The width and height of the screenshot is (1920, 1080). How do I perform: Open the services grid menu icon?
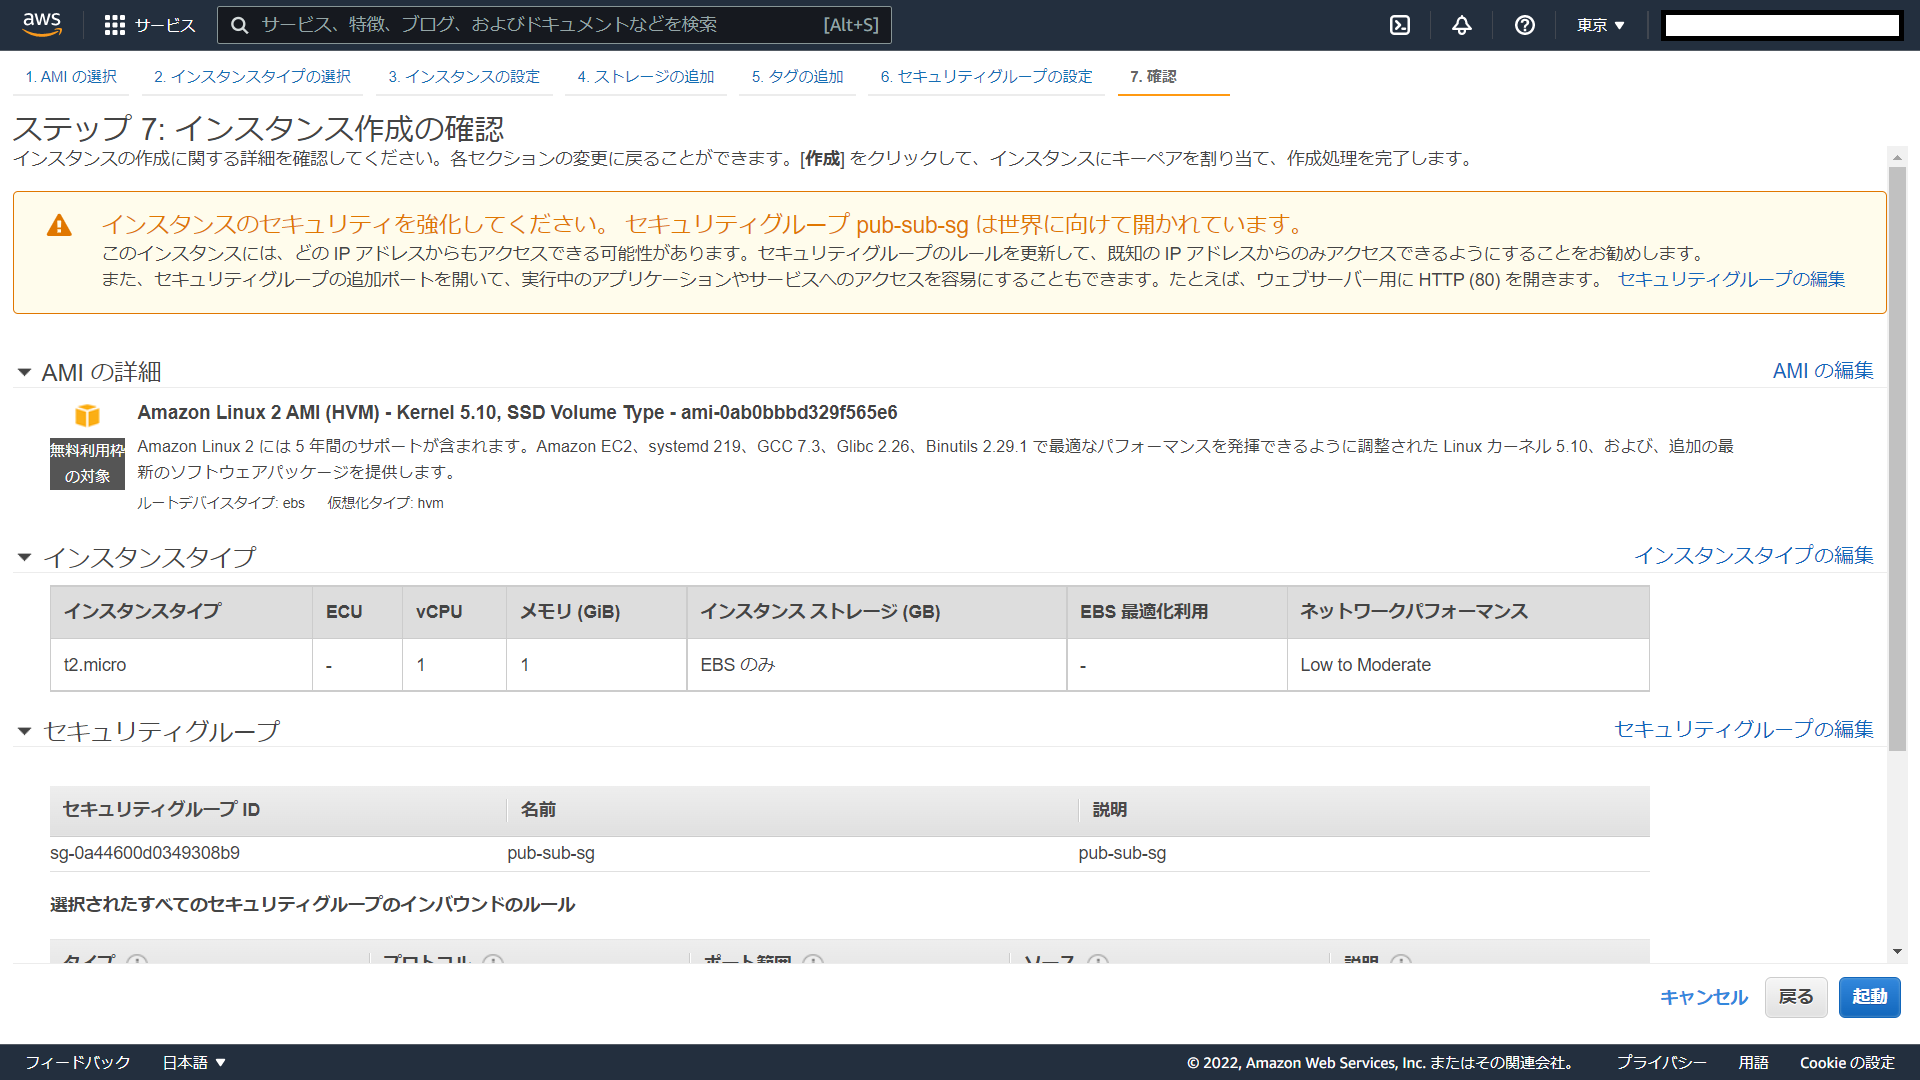pyautogui.click(x=115, y=25)
